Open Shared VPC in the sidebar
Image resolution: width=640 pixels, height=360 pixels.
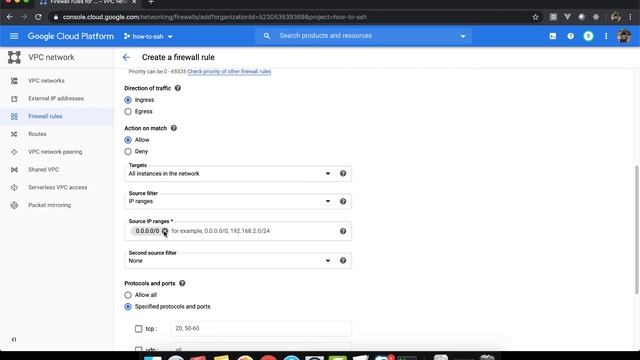click(x=44, y=170)
